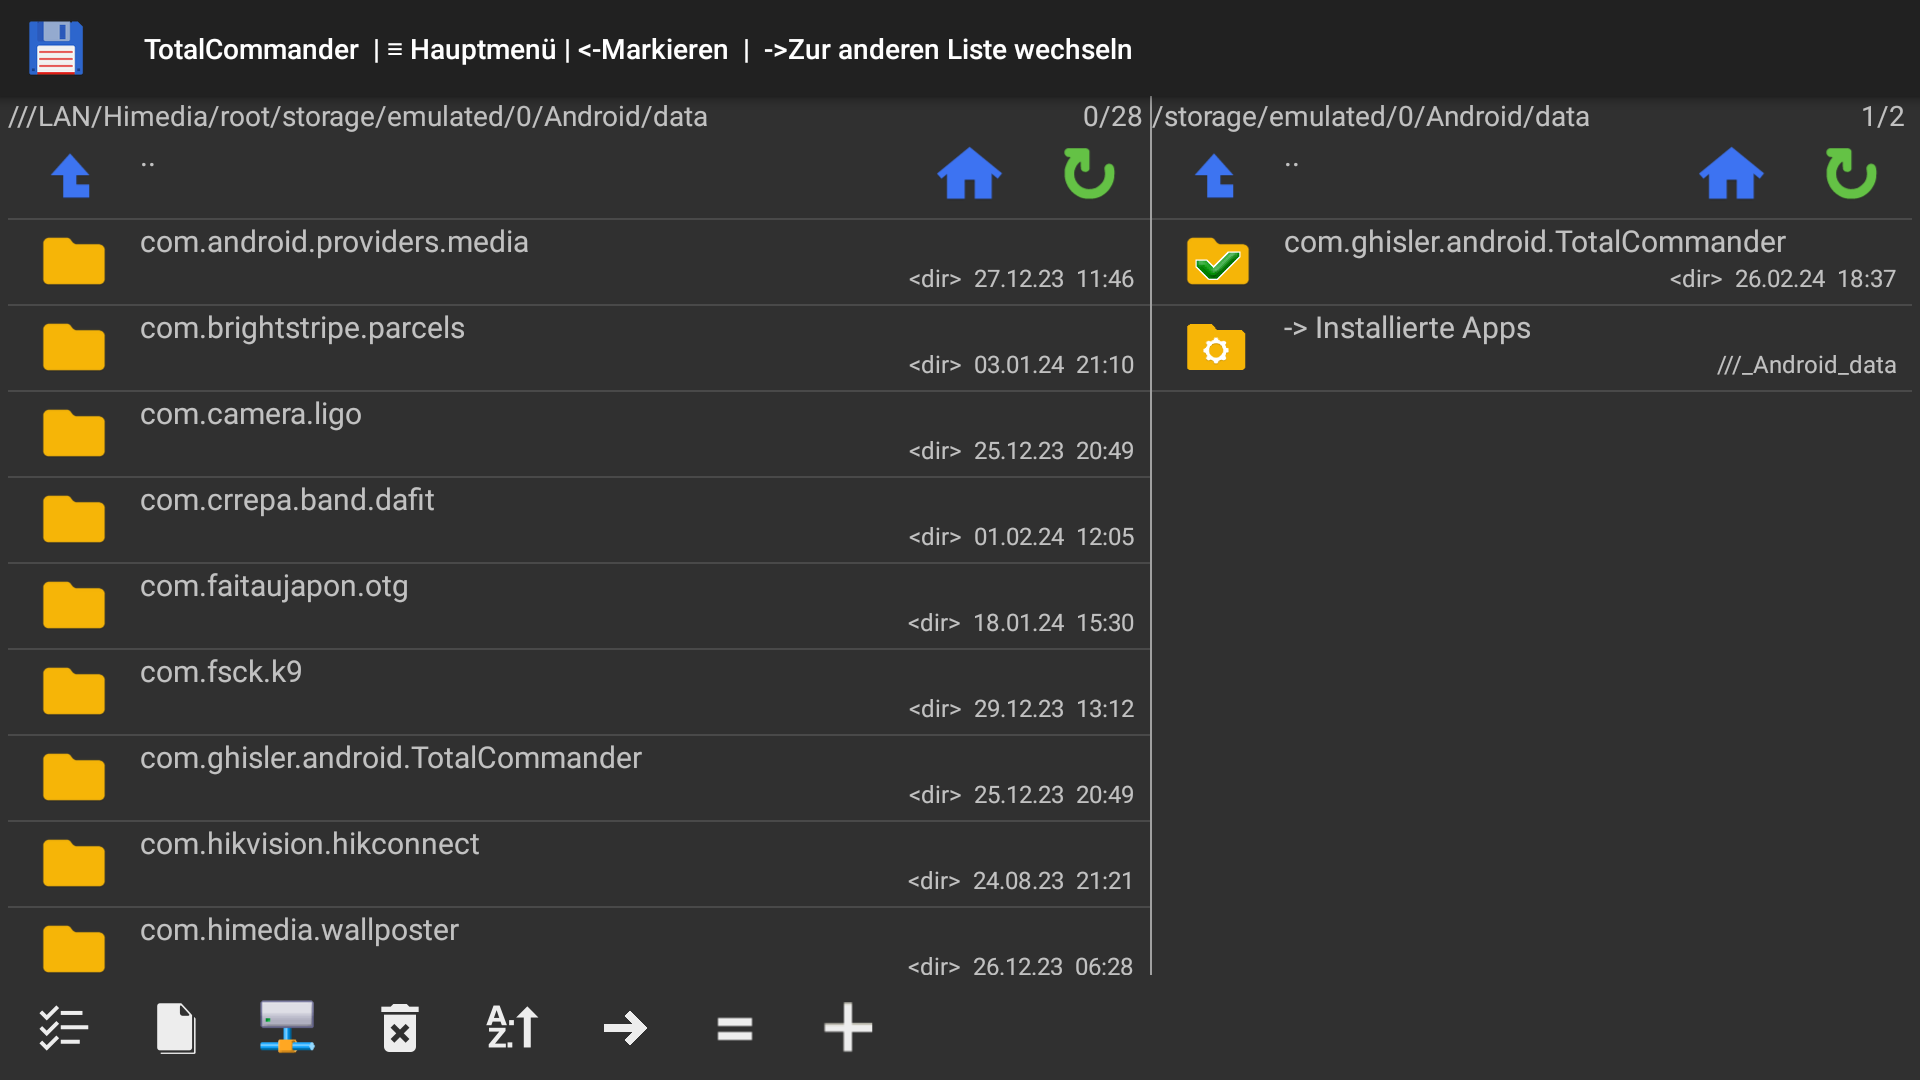Click the Installierte Apps gear folder icon
This screenshot has height=1080, width=1920.
[x=1216, y=347]
